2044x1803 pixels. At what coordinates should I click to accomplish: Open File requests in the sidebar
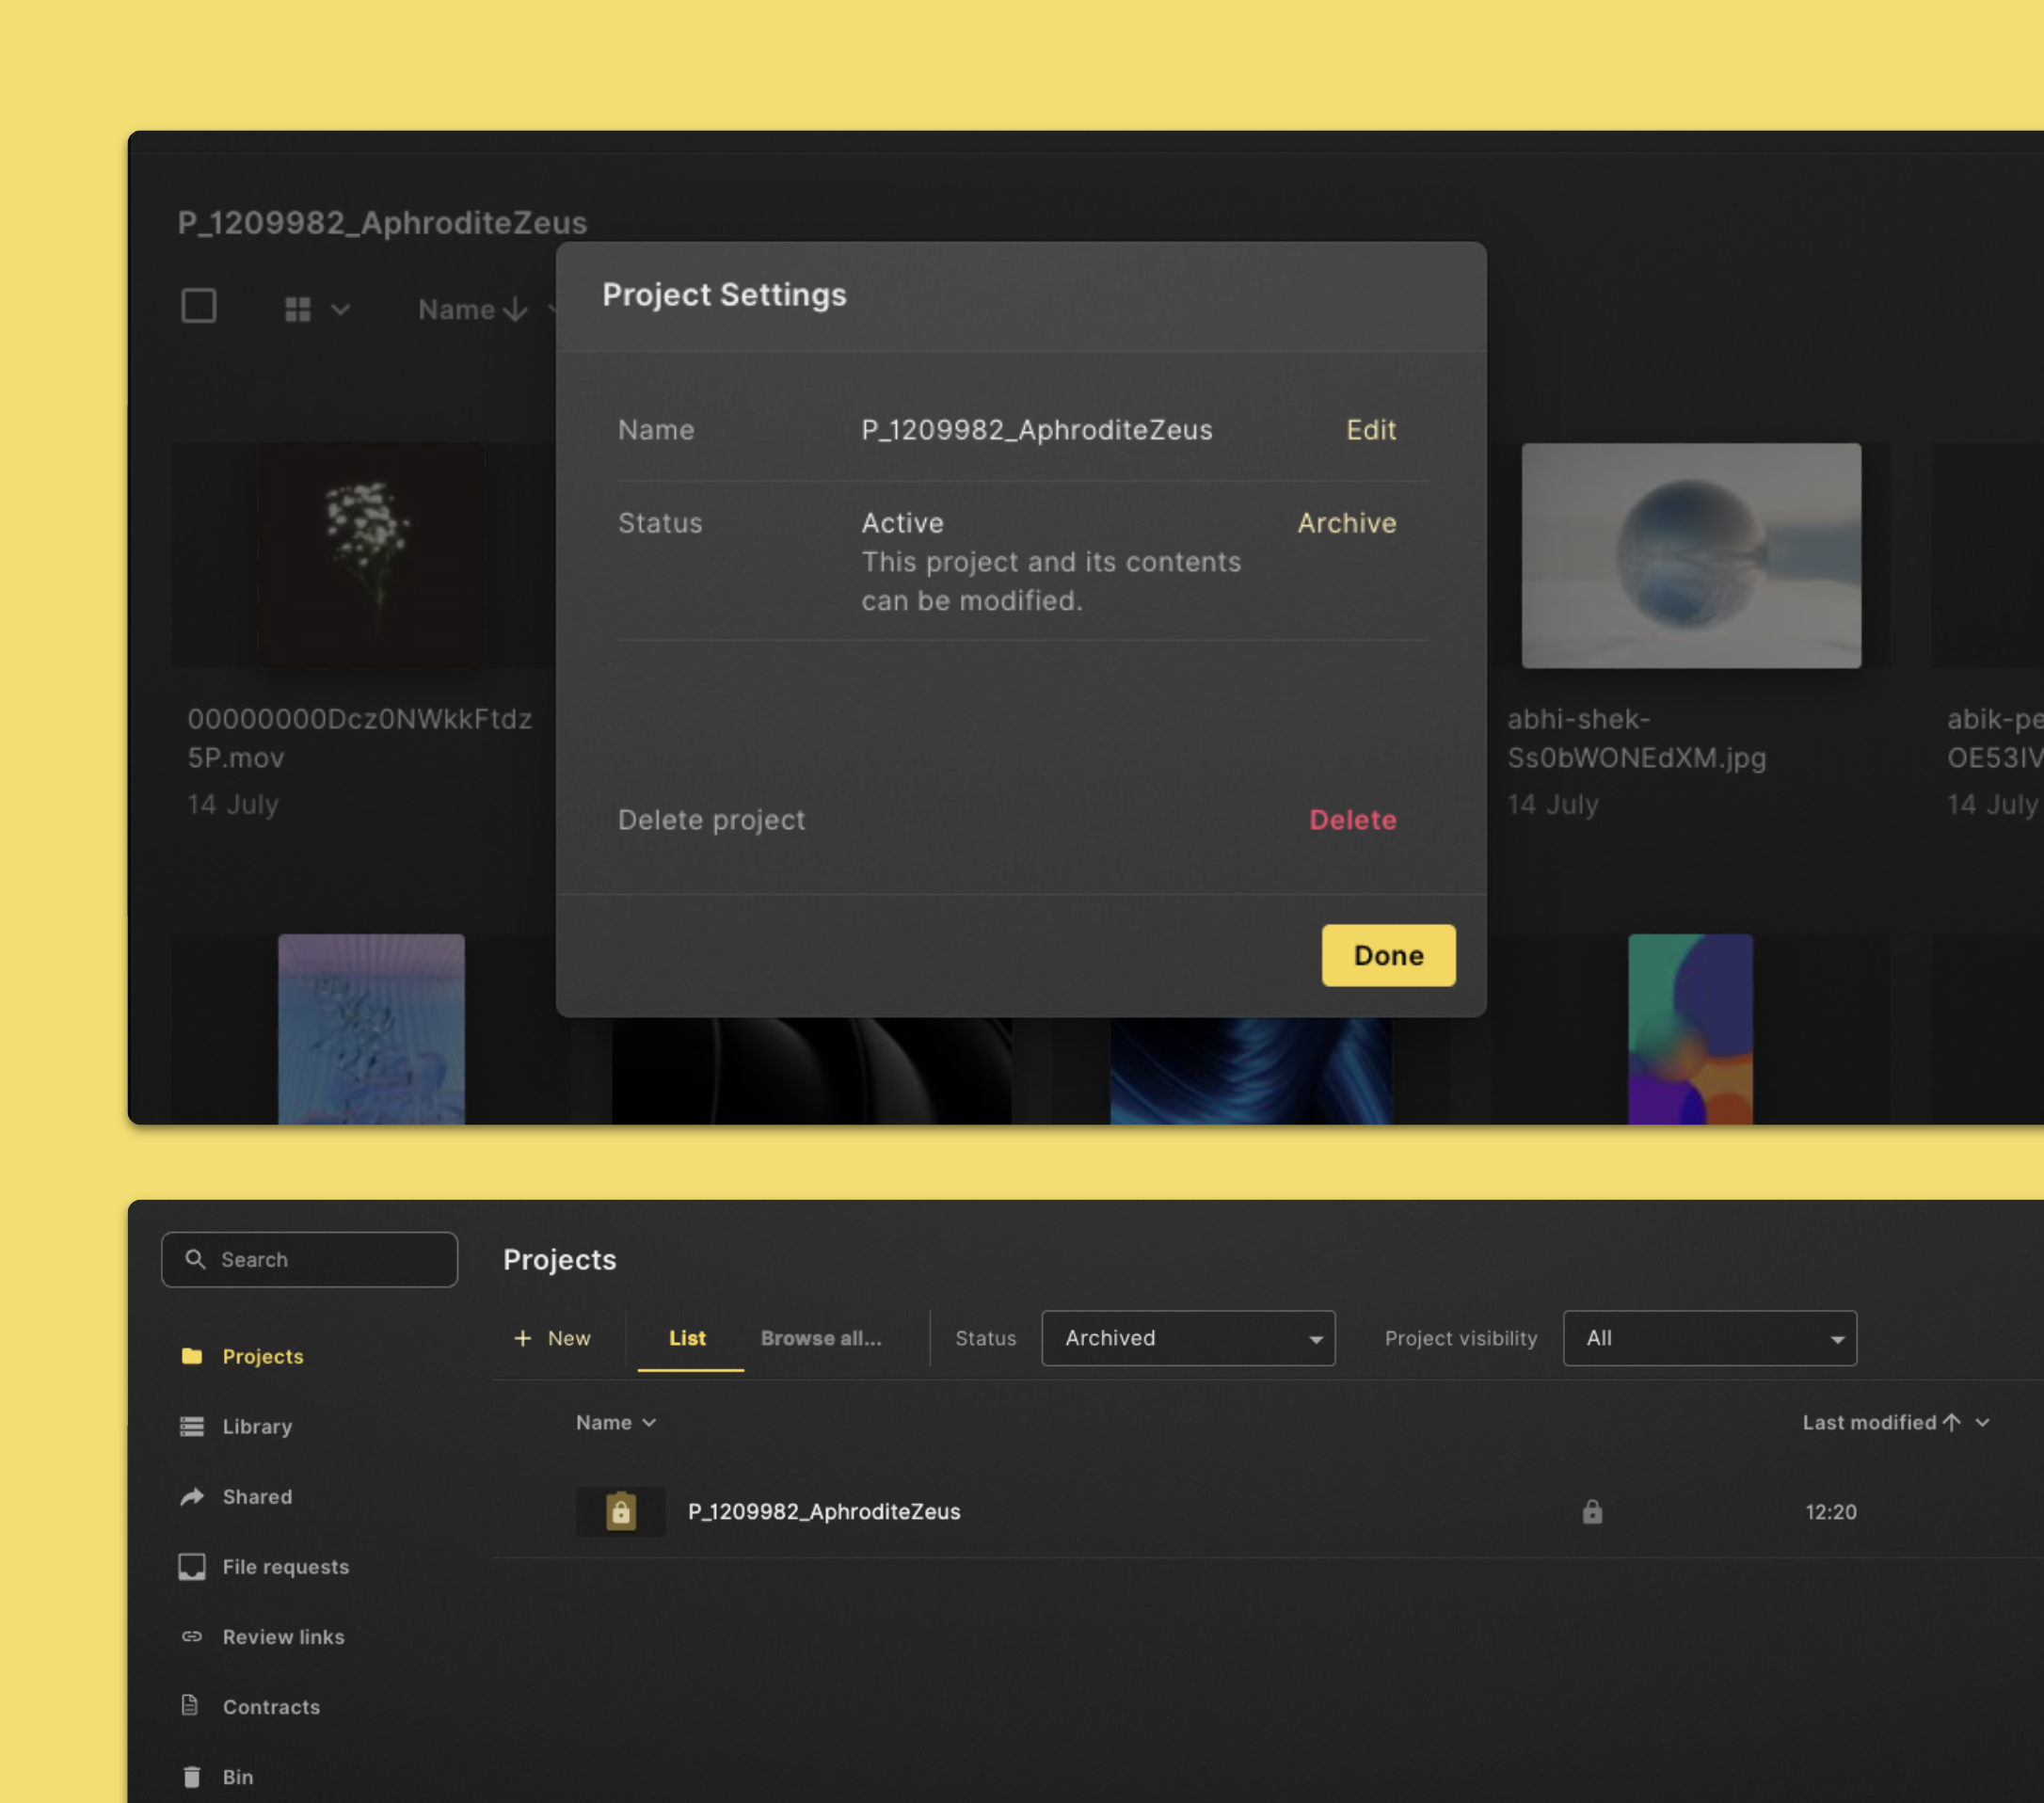tap(264, 1566)
